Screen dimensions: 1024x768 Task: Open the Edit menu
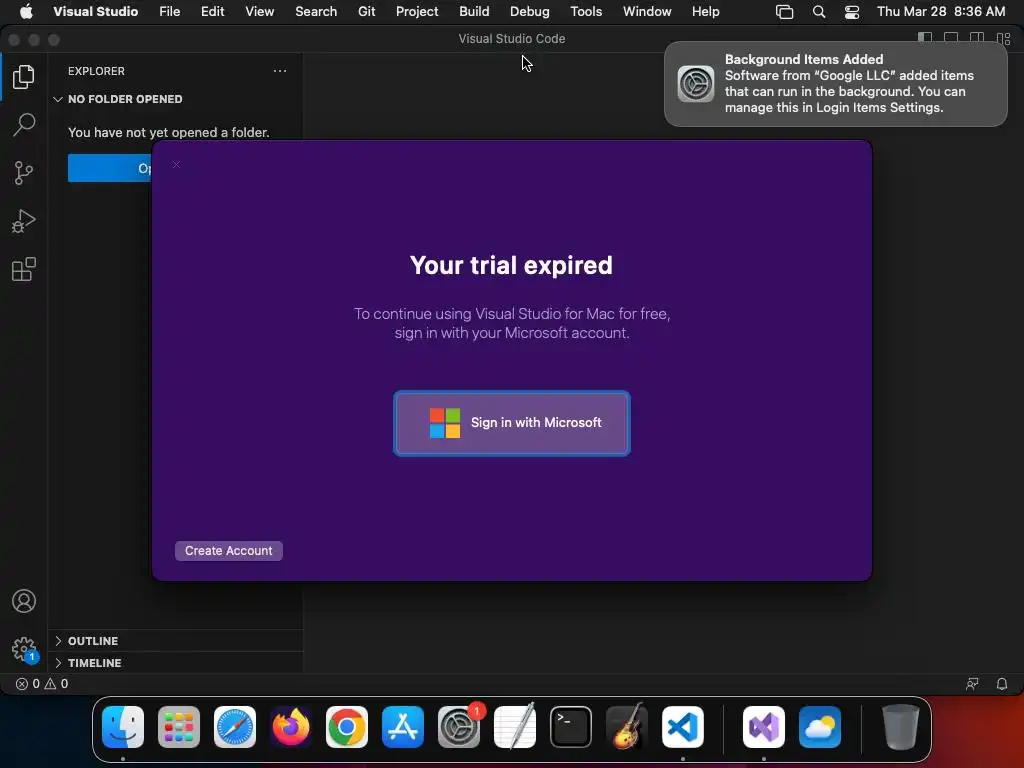click(213, 12)
